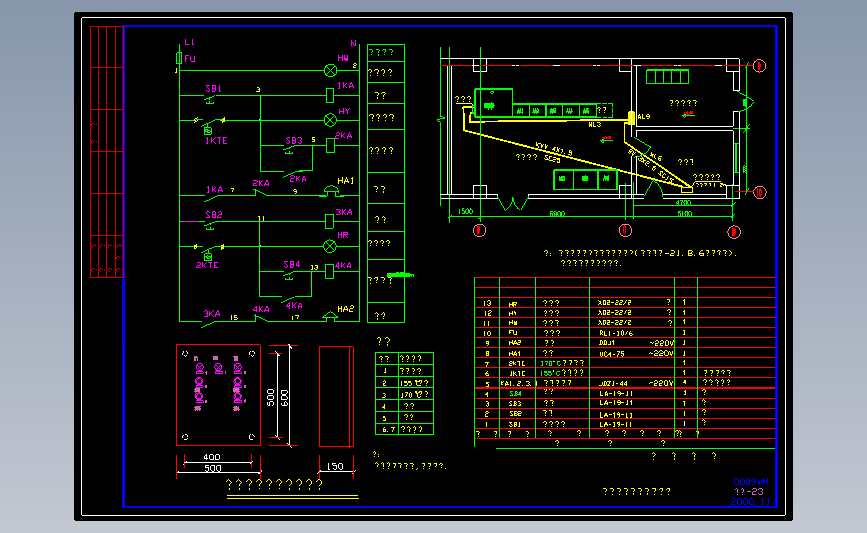Select the SB3 pushbutton label
867x533 pixels.
pyautogui.click(x=294, y=140)
